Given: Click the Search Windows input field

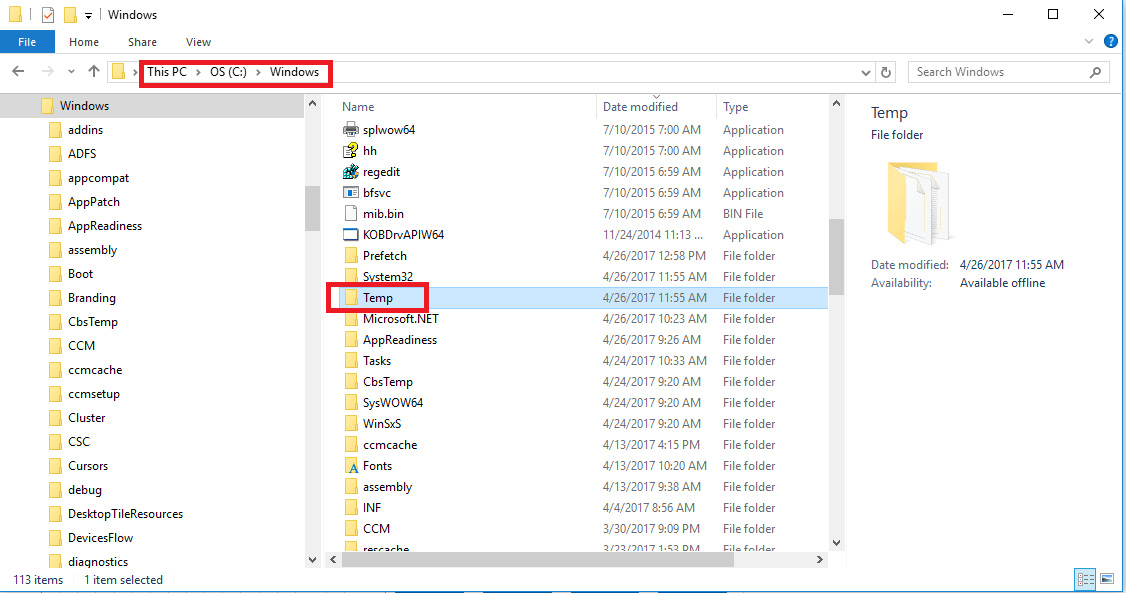Looking at the screenshot, I should [1009, 72].
